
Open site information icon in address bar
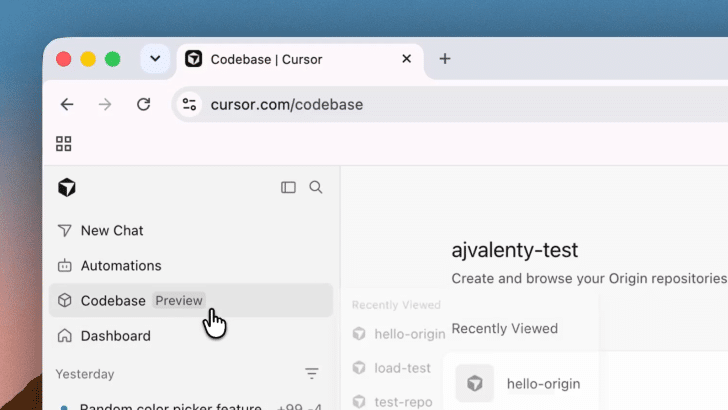pos(189,104)
